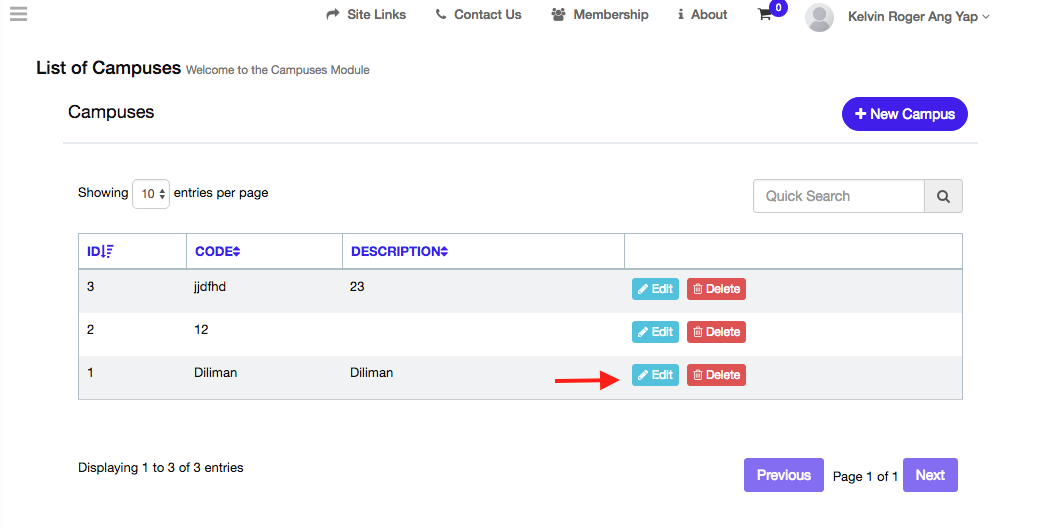Sort by ID column icon
The width and height of the screenshot is (1038, 528).
point(108,252)
